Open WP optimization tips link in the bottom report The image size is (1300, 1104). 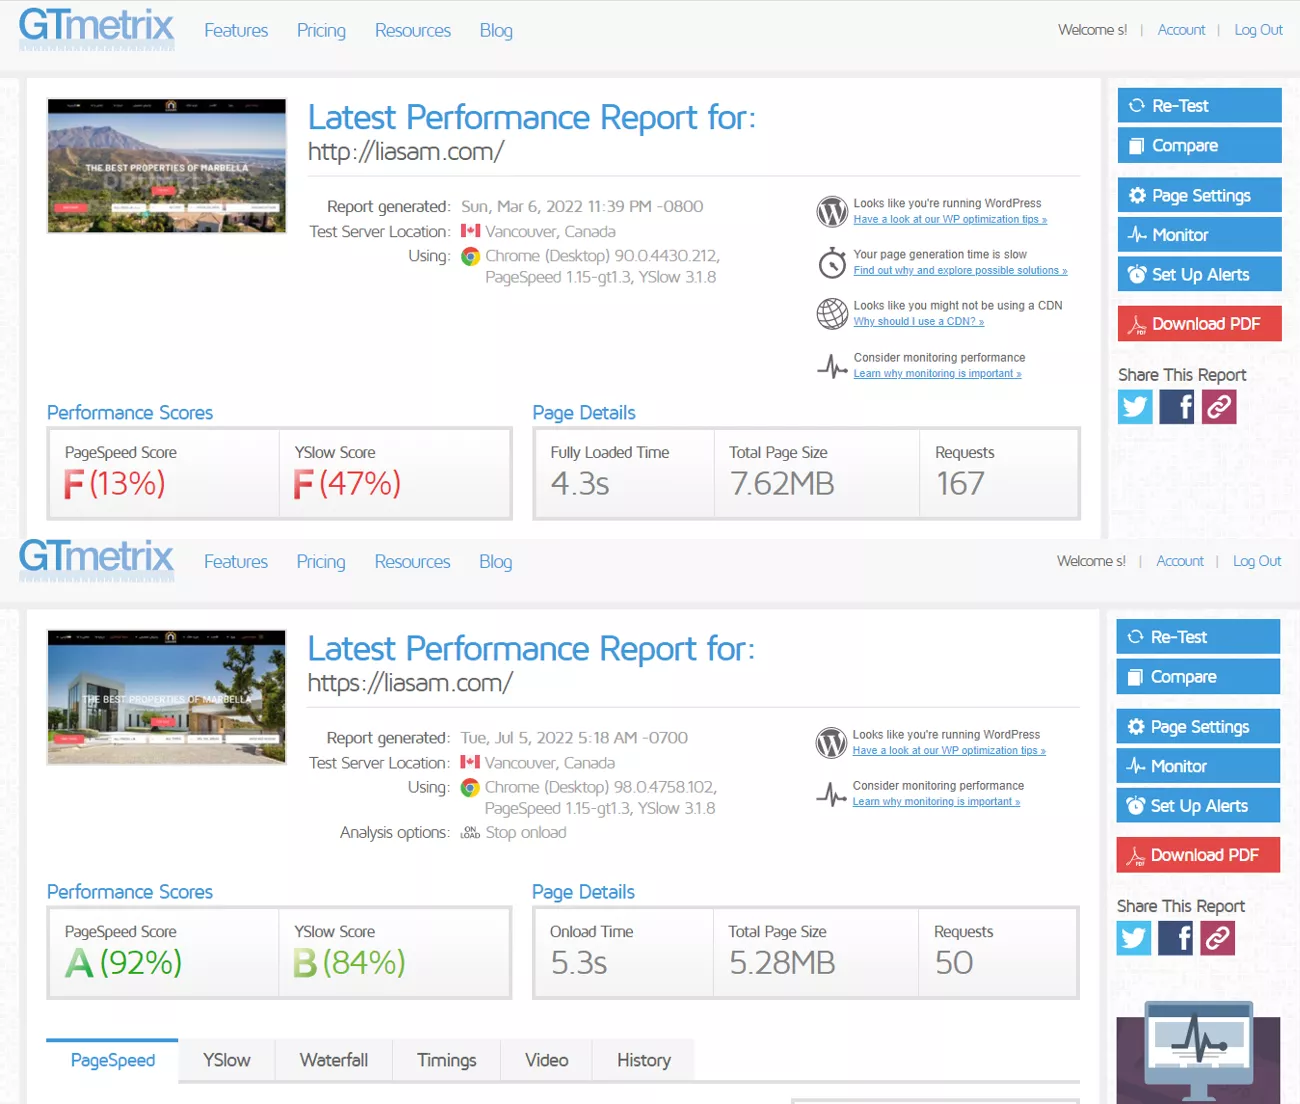click(x=949, y=751)
